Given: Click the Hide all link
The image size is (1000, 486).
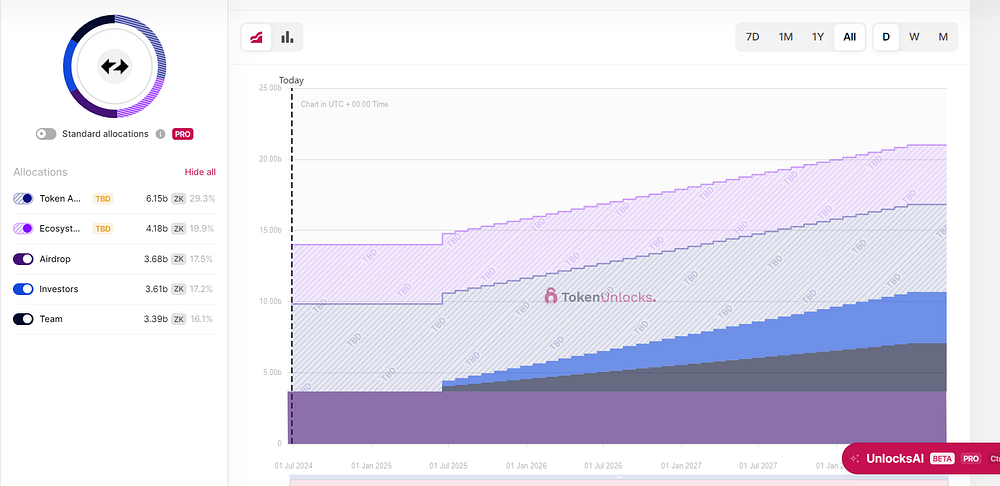Looking at the screenshot, I should tap(200, 172).
